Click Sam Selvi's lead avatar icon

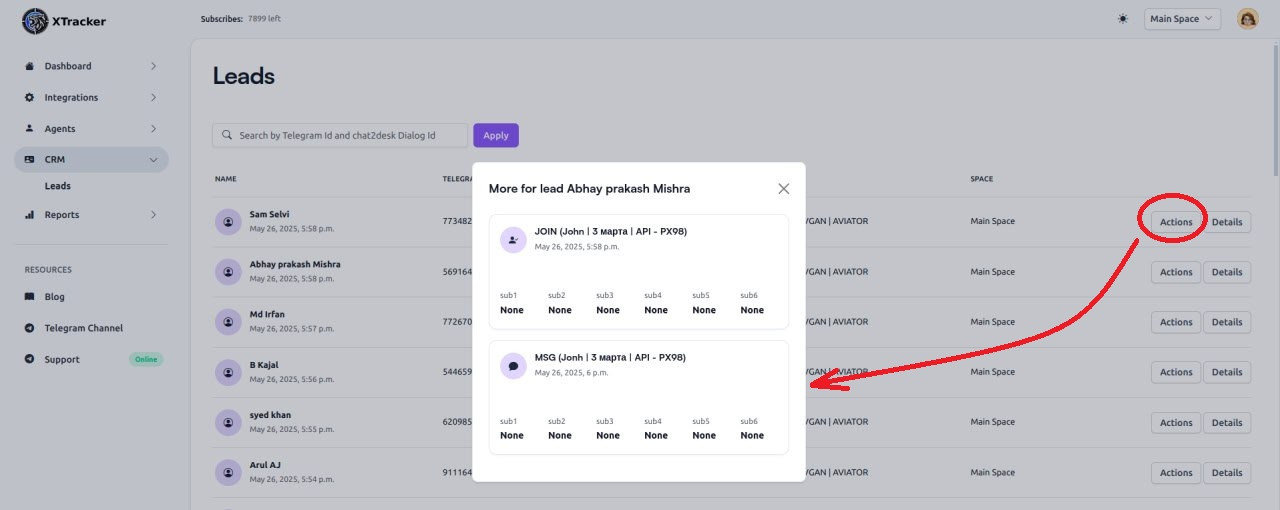[x=228, y=221]
